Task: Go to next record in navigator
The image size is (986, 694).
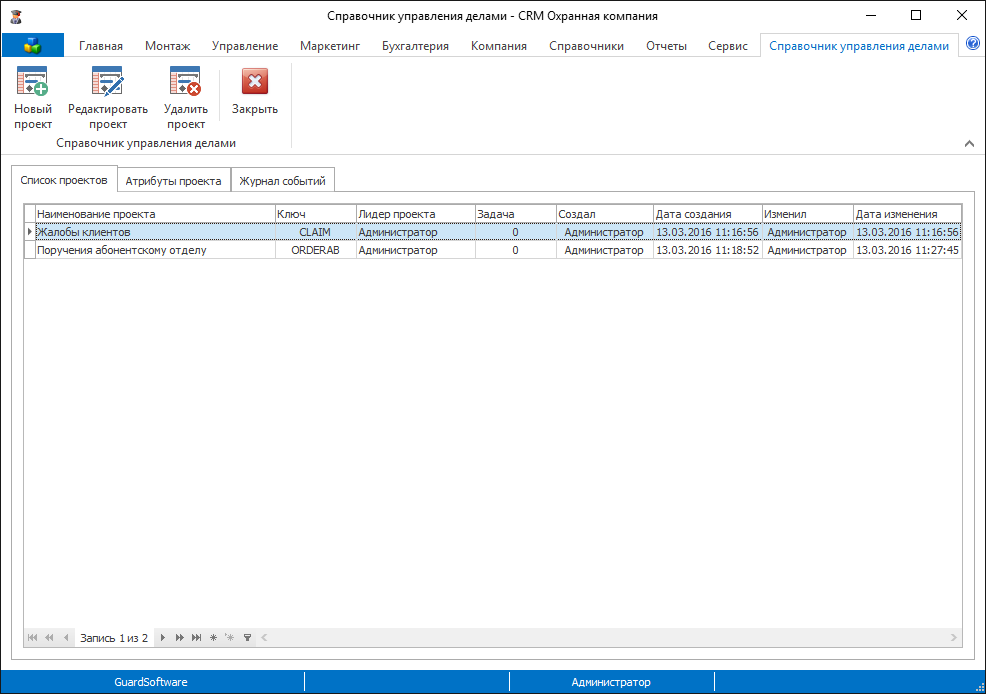Action: 162,637
